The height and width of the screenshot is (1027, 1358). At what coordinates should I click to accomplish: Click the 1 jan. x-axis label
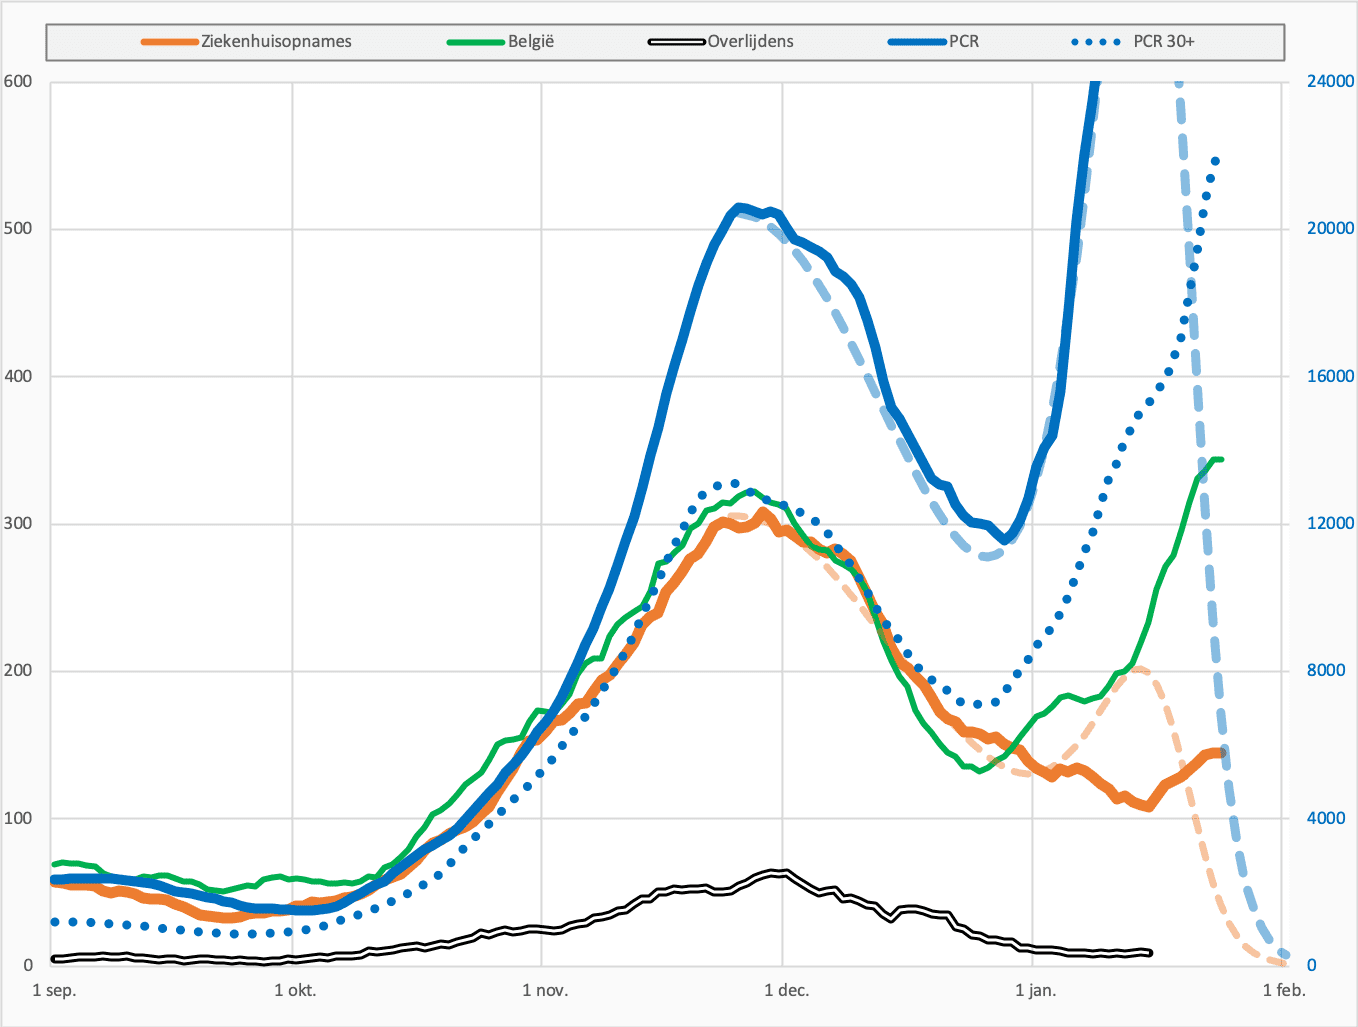[x=1036, y=991]
